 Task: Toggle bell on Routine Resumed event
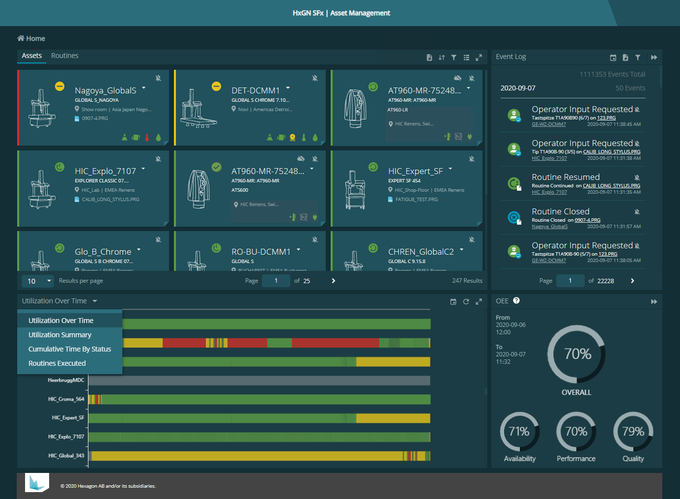pyautogui.click(x=637, y=177)
